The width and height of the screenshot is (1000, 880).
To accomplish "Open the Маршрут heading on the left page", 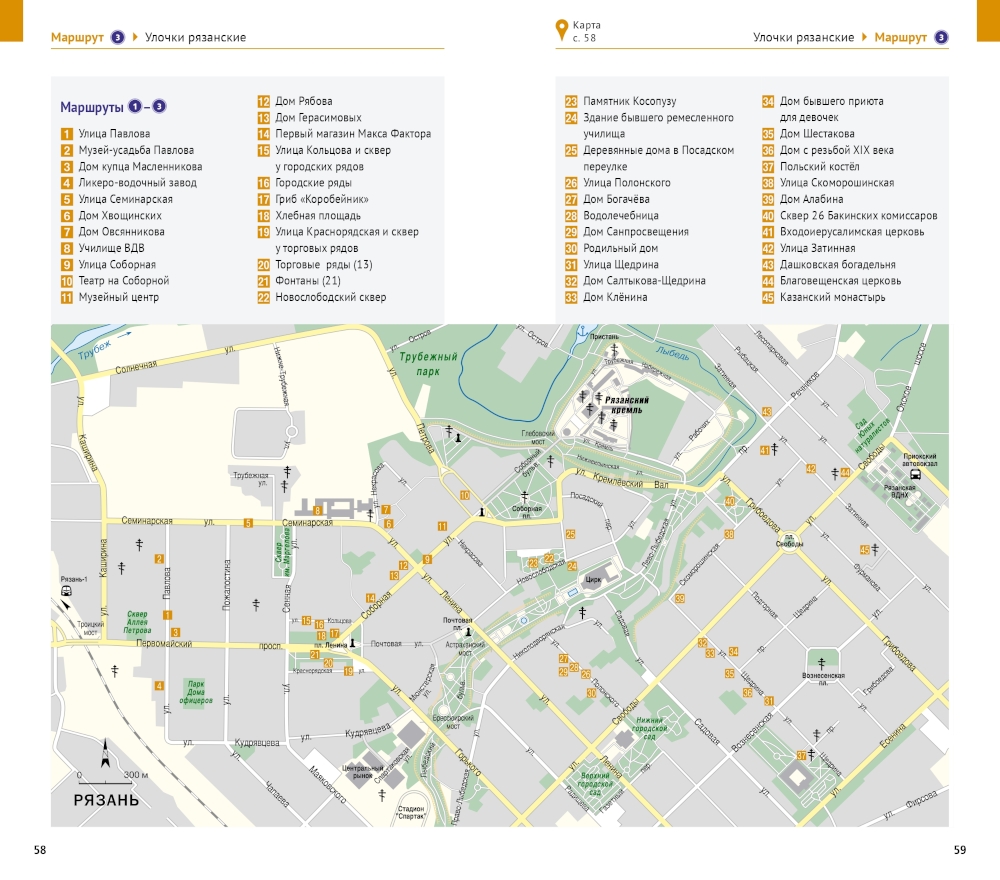I will (78, 38).
